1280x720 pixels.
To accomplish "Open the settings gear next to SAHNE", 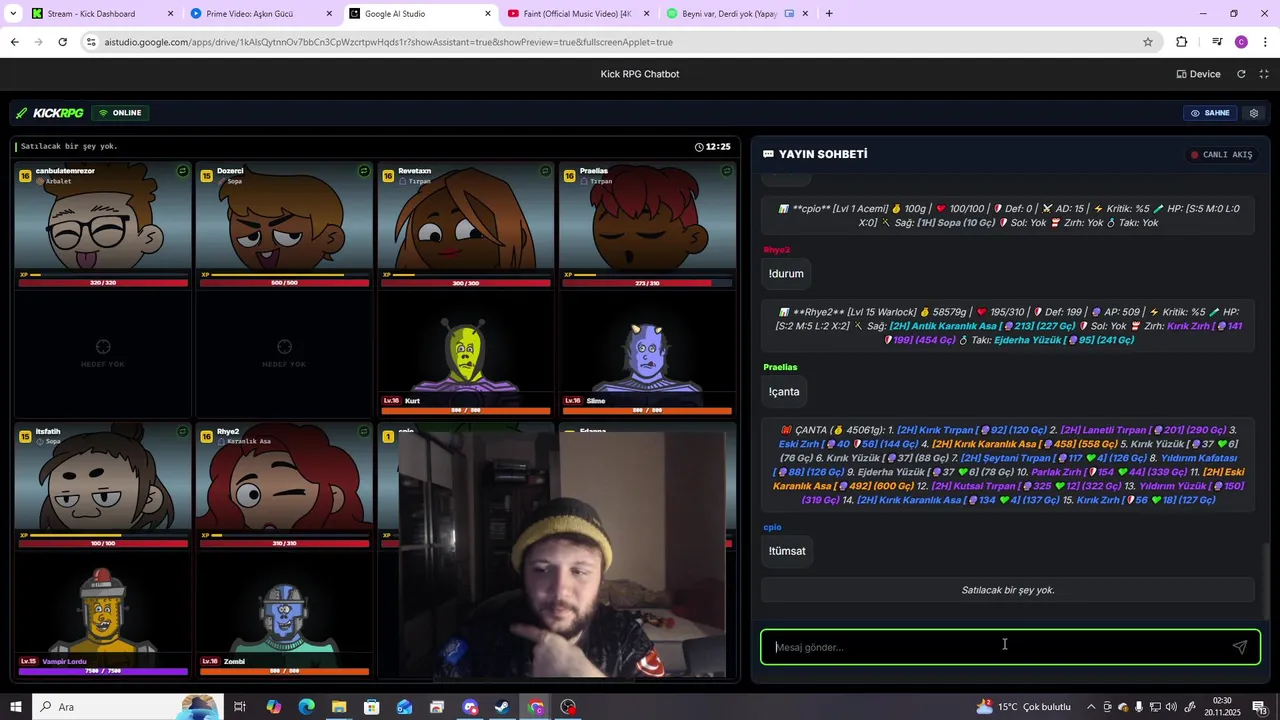I will 1254,113.
